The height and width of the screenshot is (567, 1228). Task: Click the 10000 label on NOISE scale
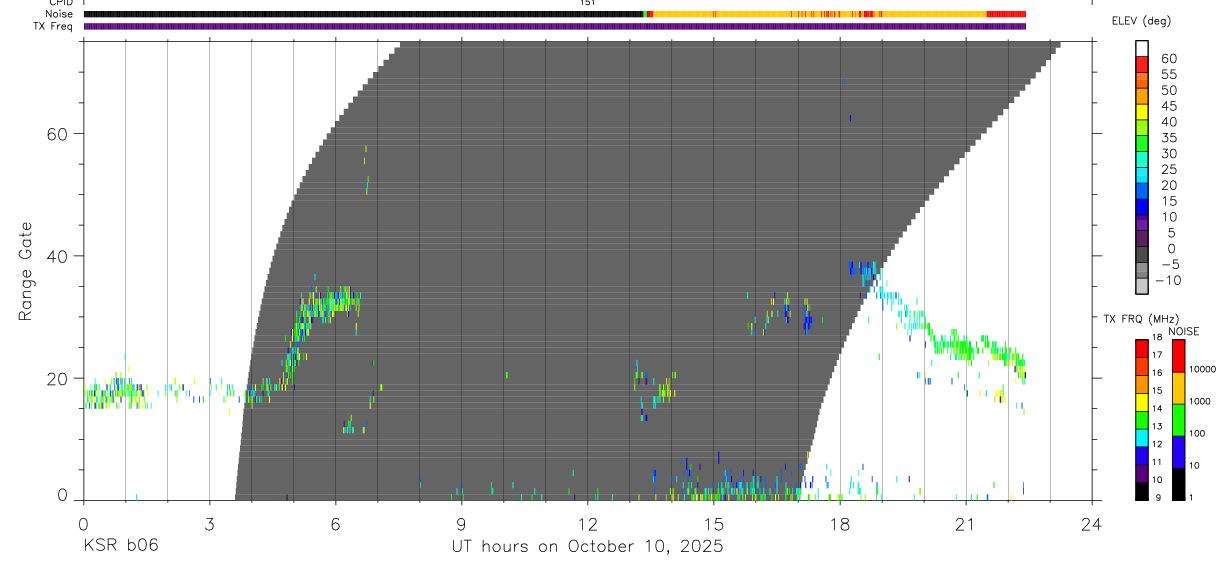click(1204, 371)
